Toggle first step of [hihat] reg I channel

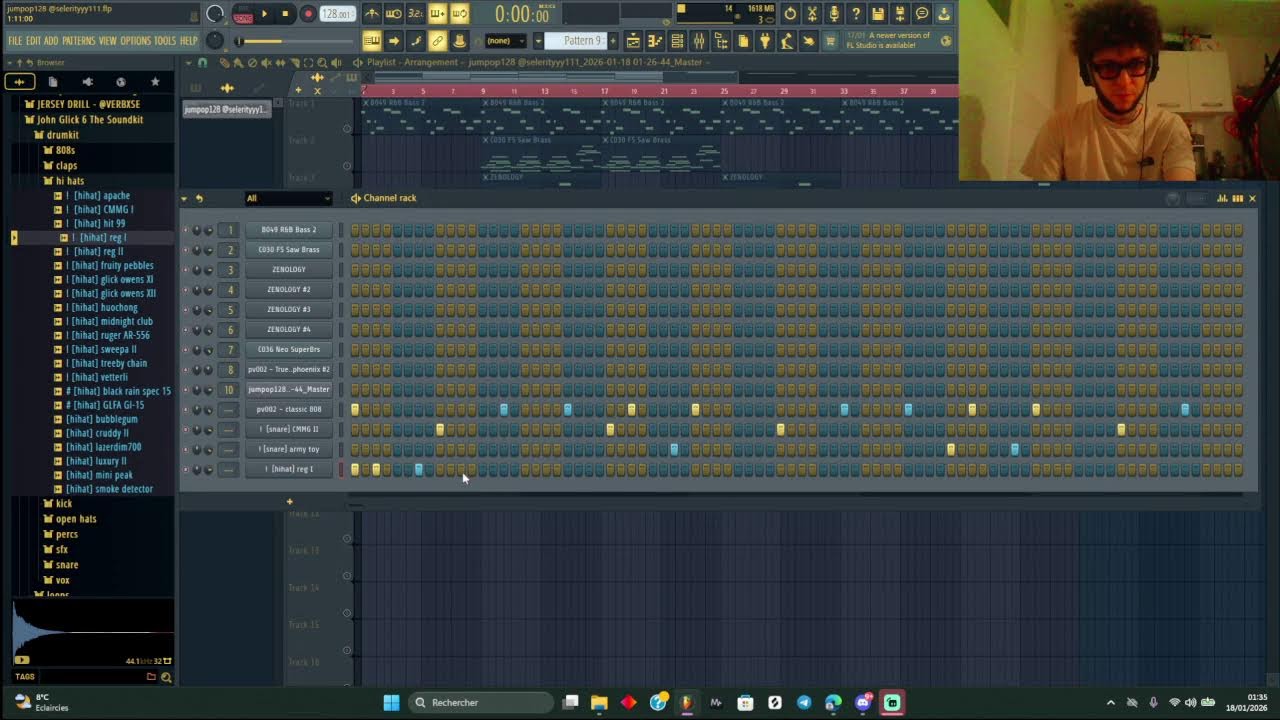pos(355,469)
